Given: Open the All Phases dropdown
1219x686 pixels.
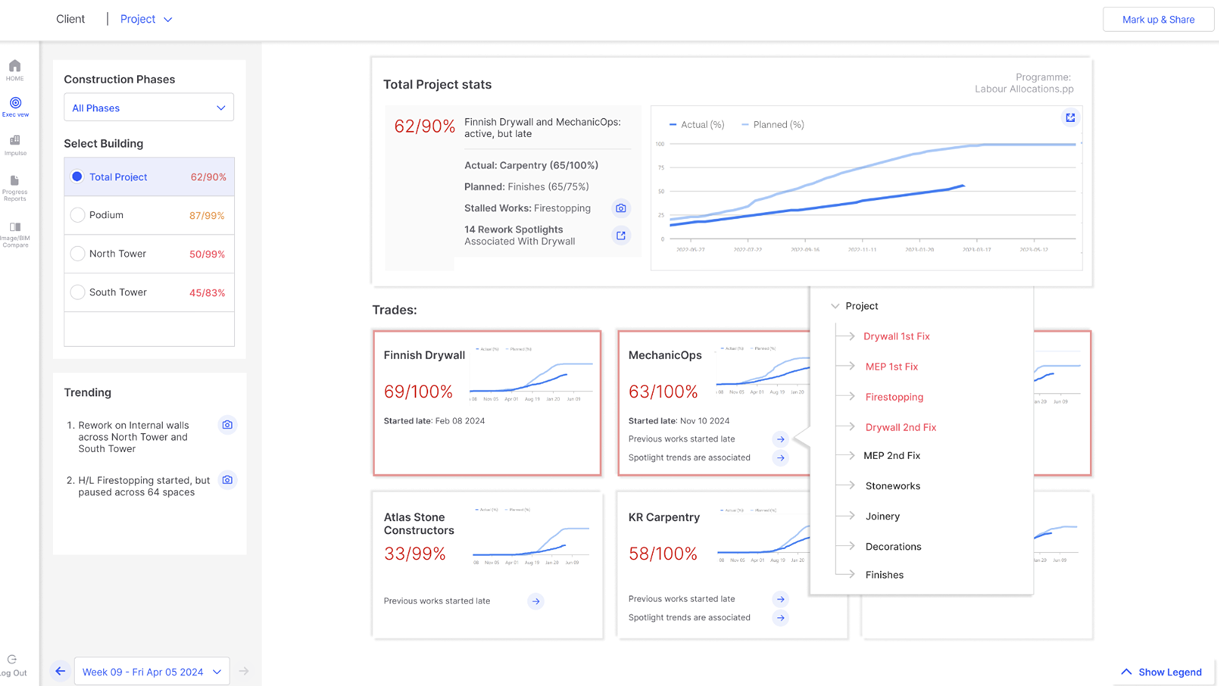Looking at the screenshot, I should click(x=148, y=107).
